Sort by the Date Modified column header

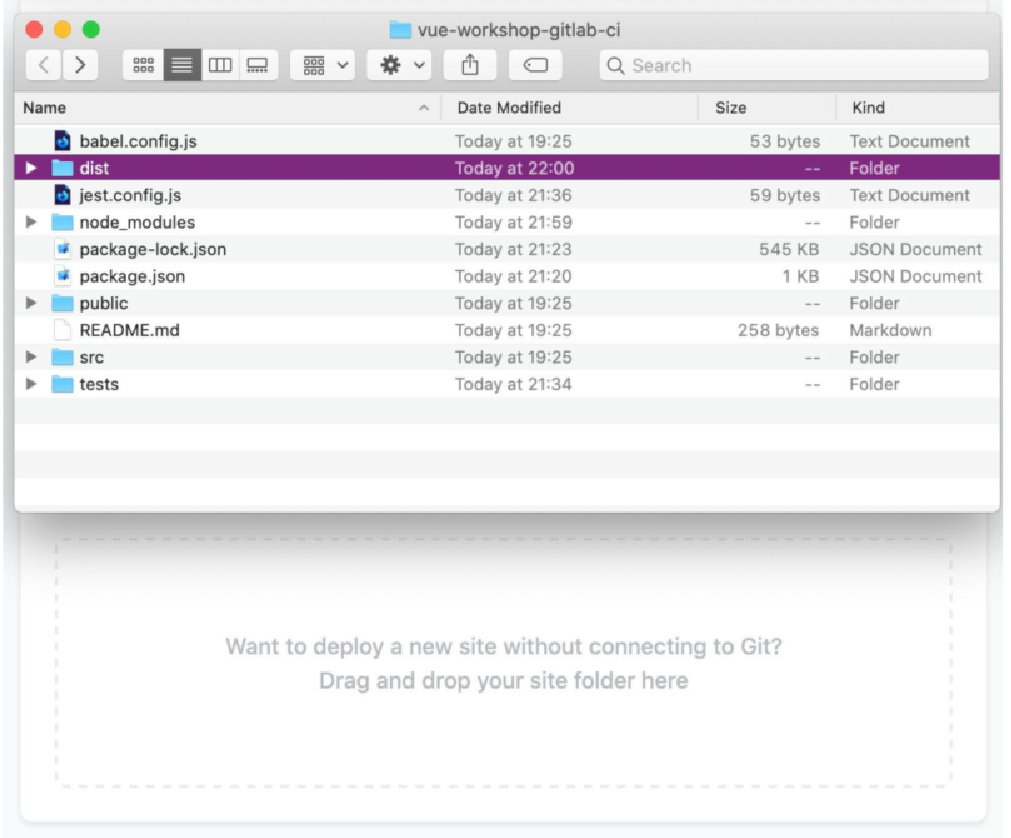pyautogui.click(x=570, y=108)
